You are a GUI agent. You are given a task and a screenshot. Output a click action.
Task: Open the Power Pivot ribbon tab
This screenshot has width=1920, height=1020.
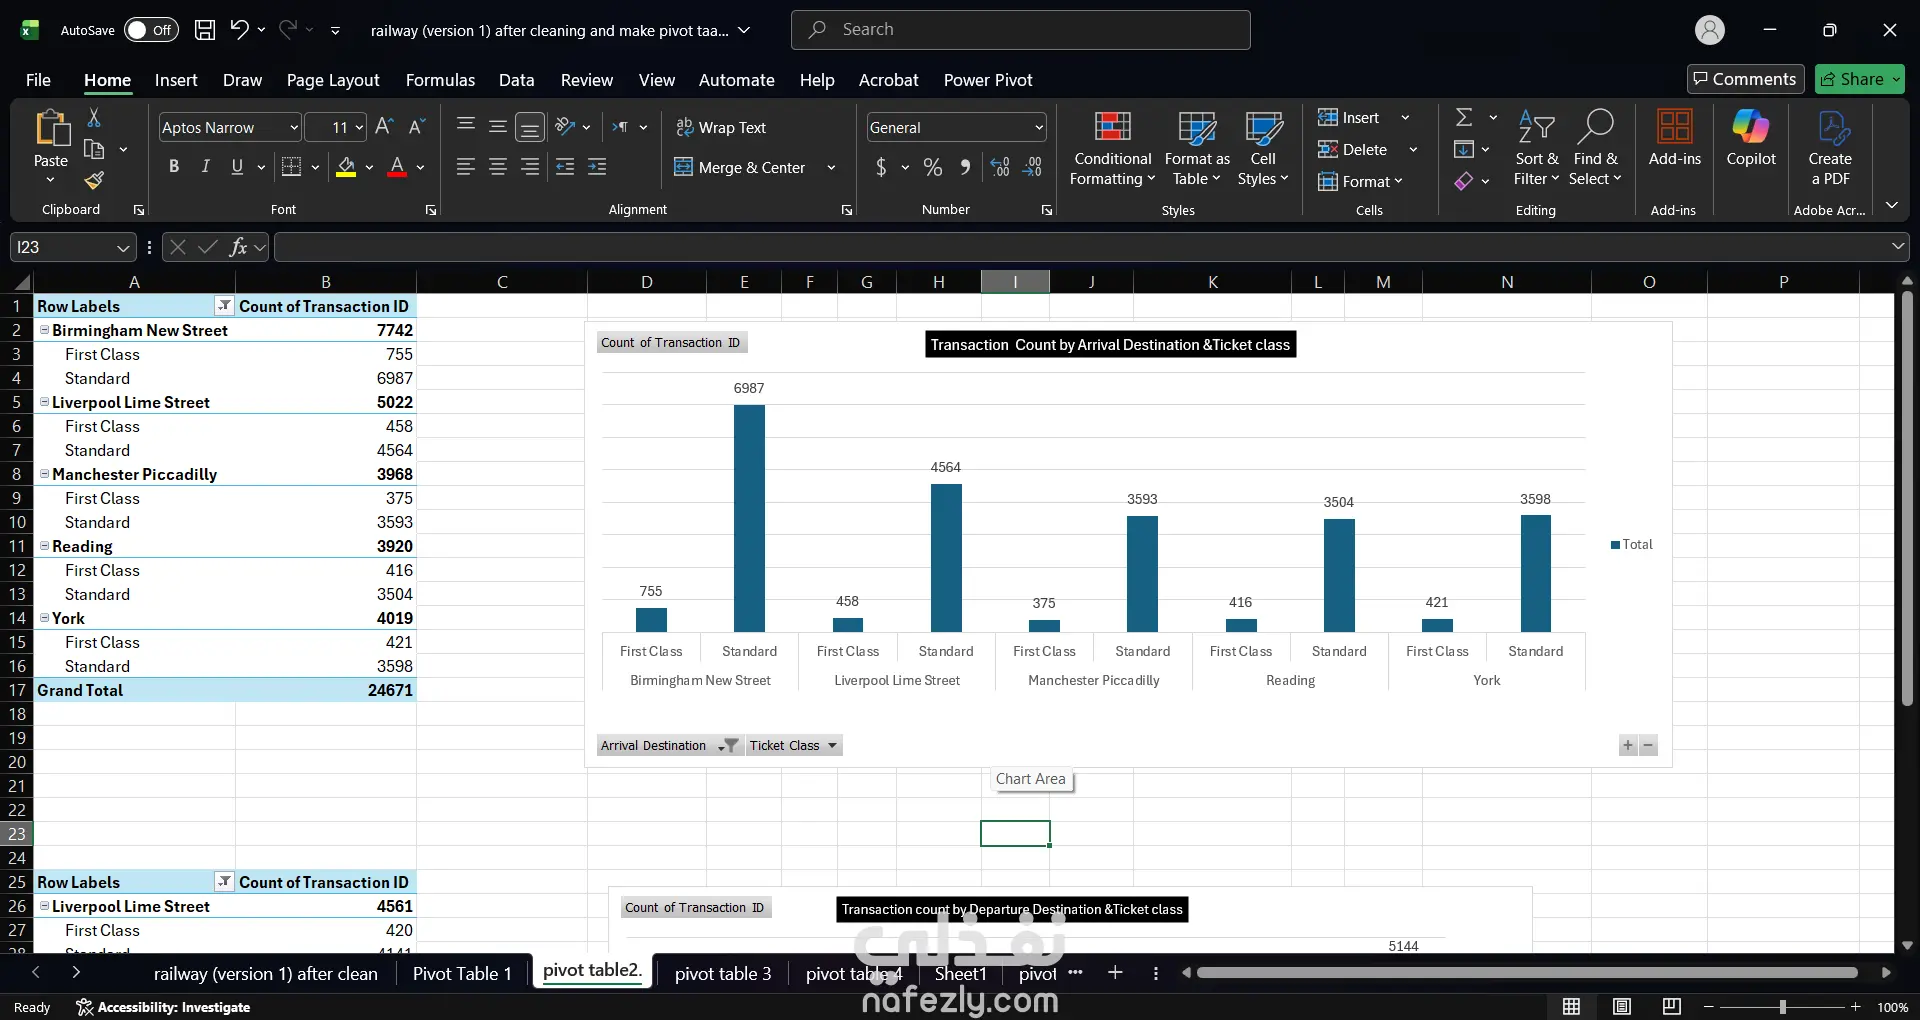pos(988,80)
